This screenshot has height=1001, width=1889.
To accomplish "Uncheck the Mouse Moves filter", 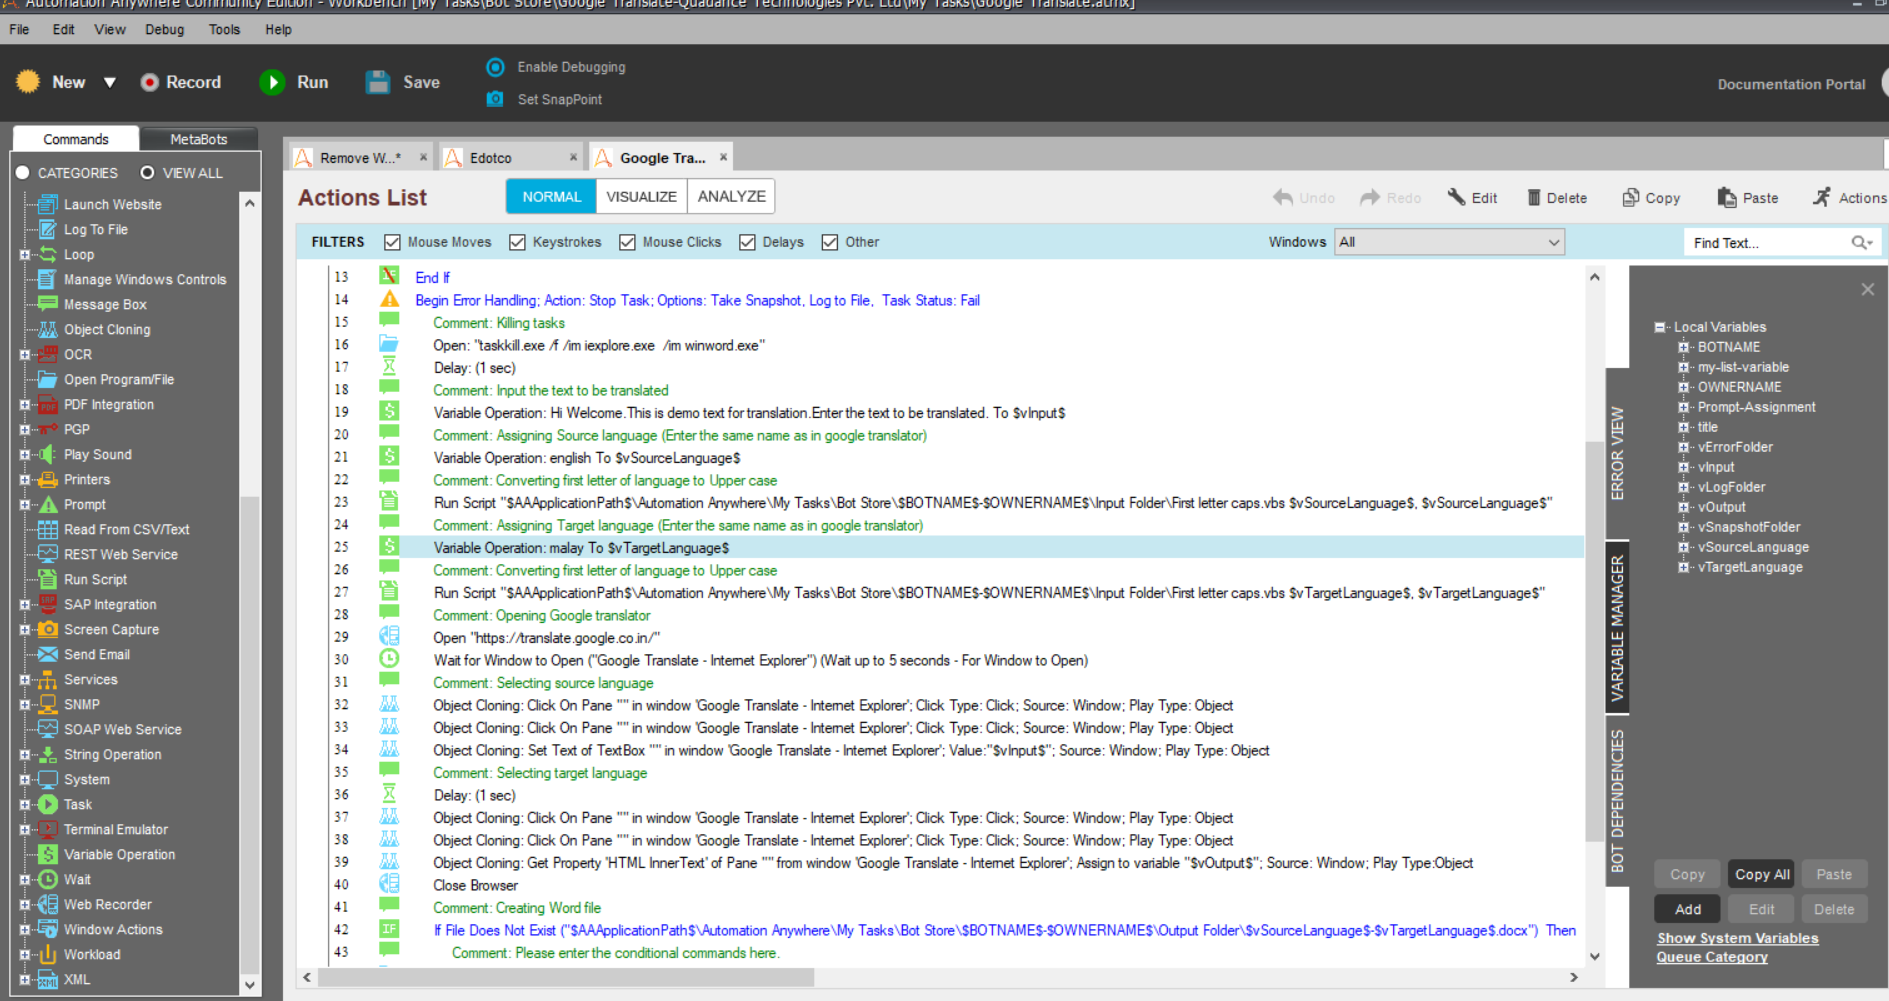I will click(x=393, y=242).
